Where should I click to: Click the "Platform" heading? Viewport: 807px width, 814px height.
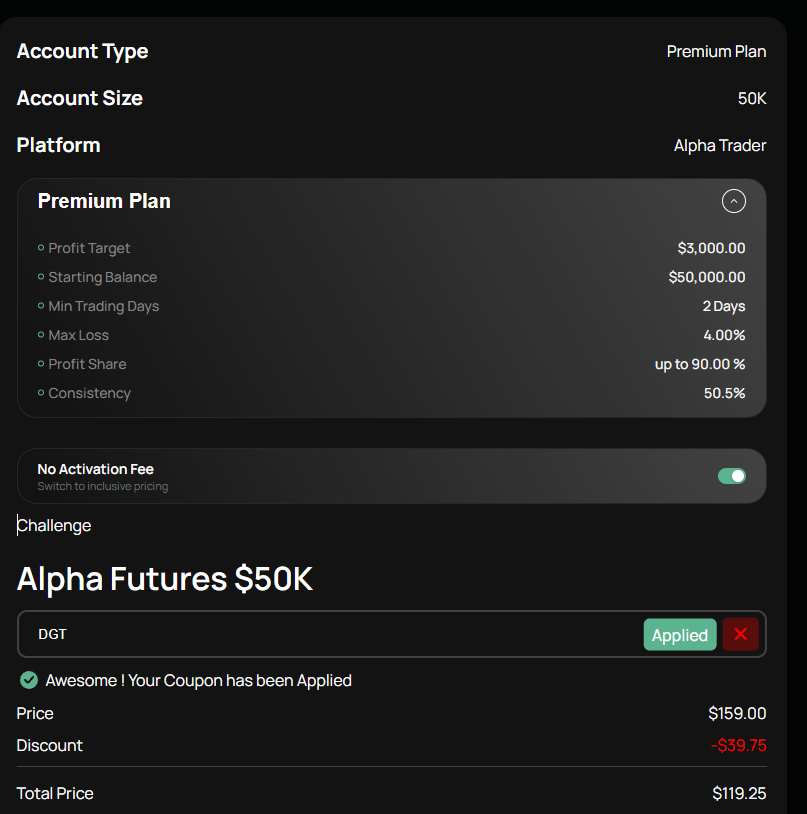pyautogui.click(x=58, y=145)
